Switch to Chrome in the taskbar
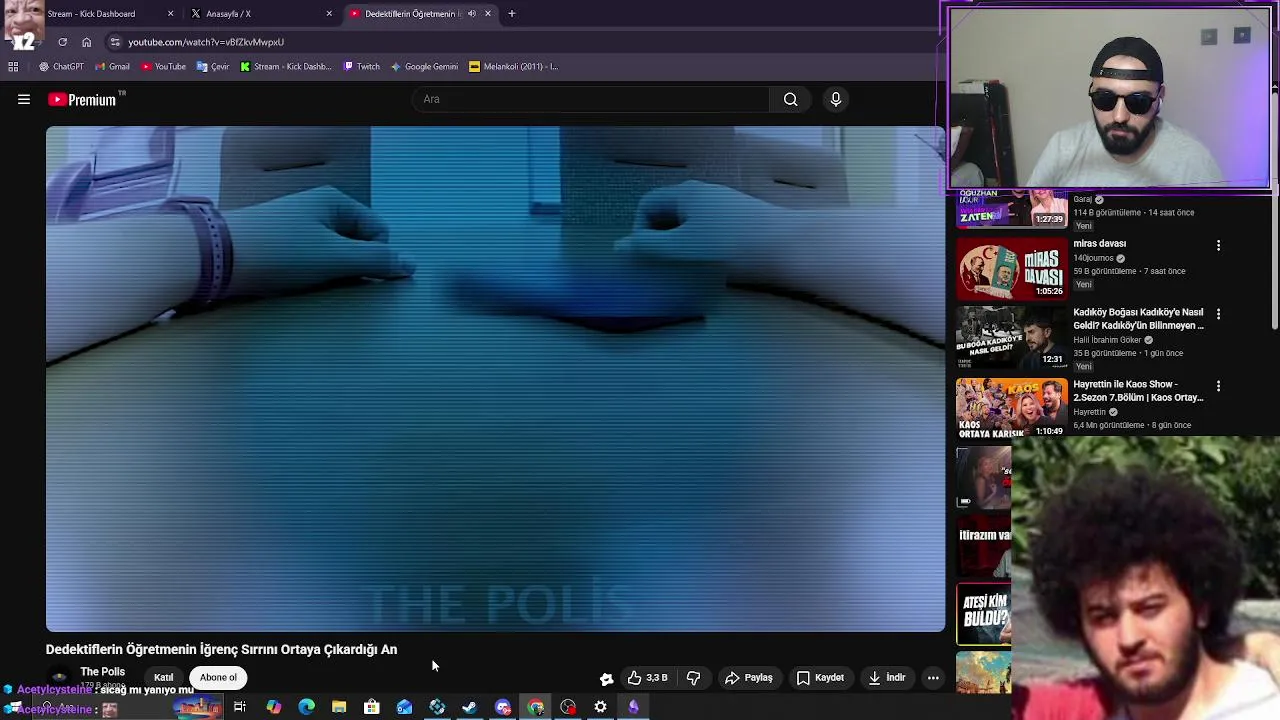This screenshot has width=1280, height=720. 536,707
